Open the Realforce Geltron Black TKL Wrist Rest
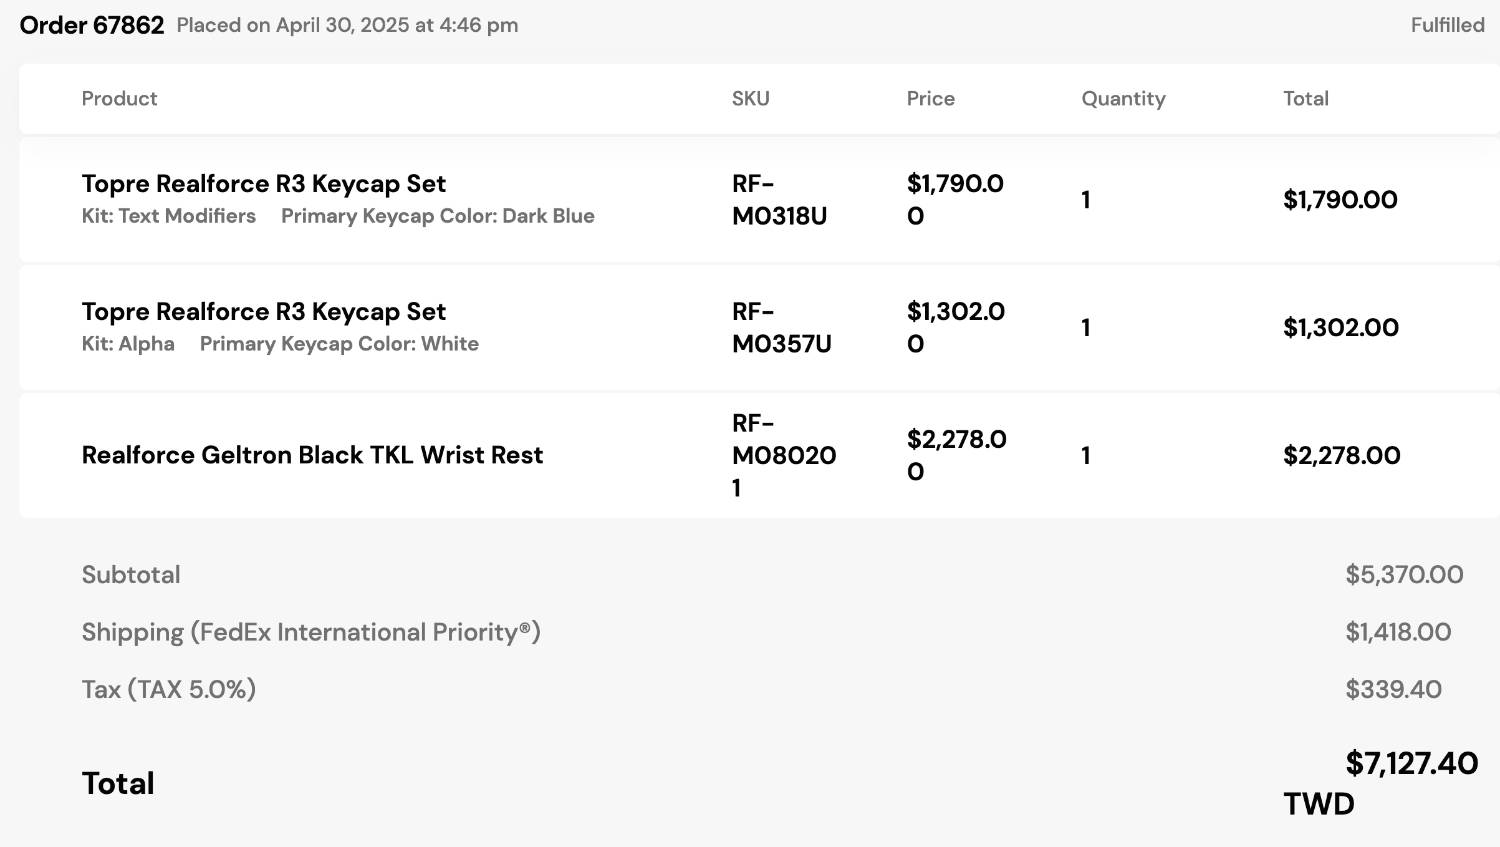 pyautogui.click(x=312, y=455)
